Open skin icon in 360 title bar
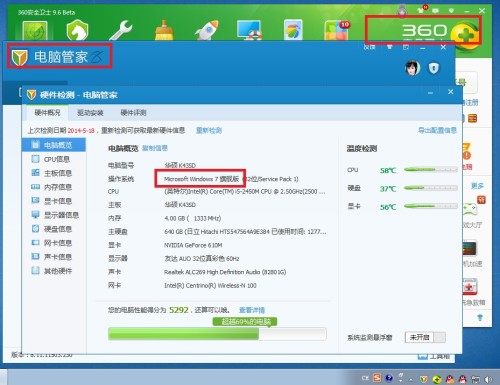Viewport: 500px width, 385px height. (422, 10)
